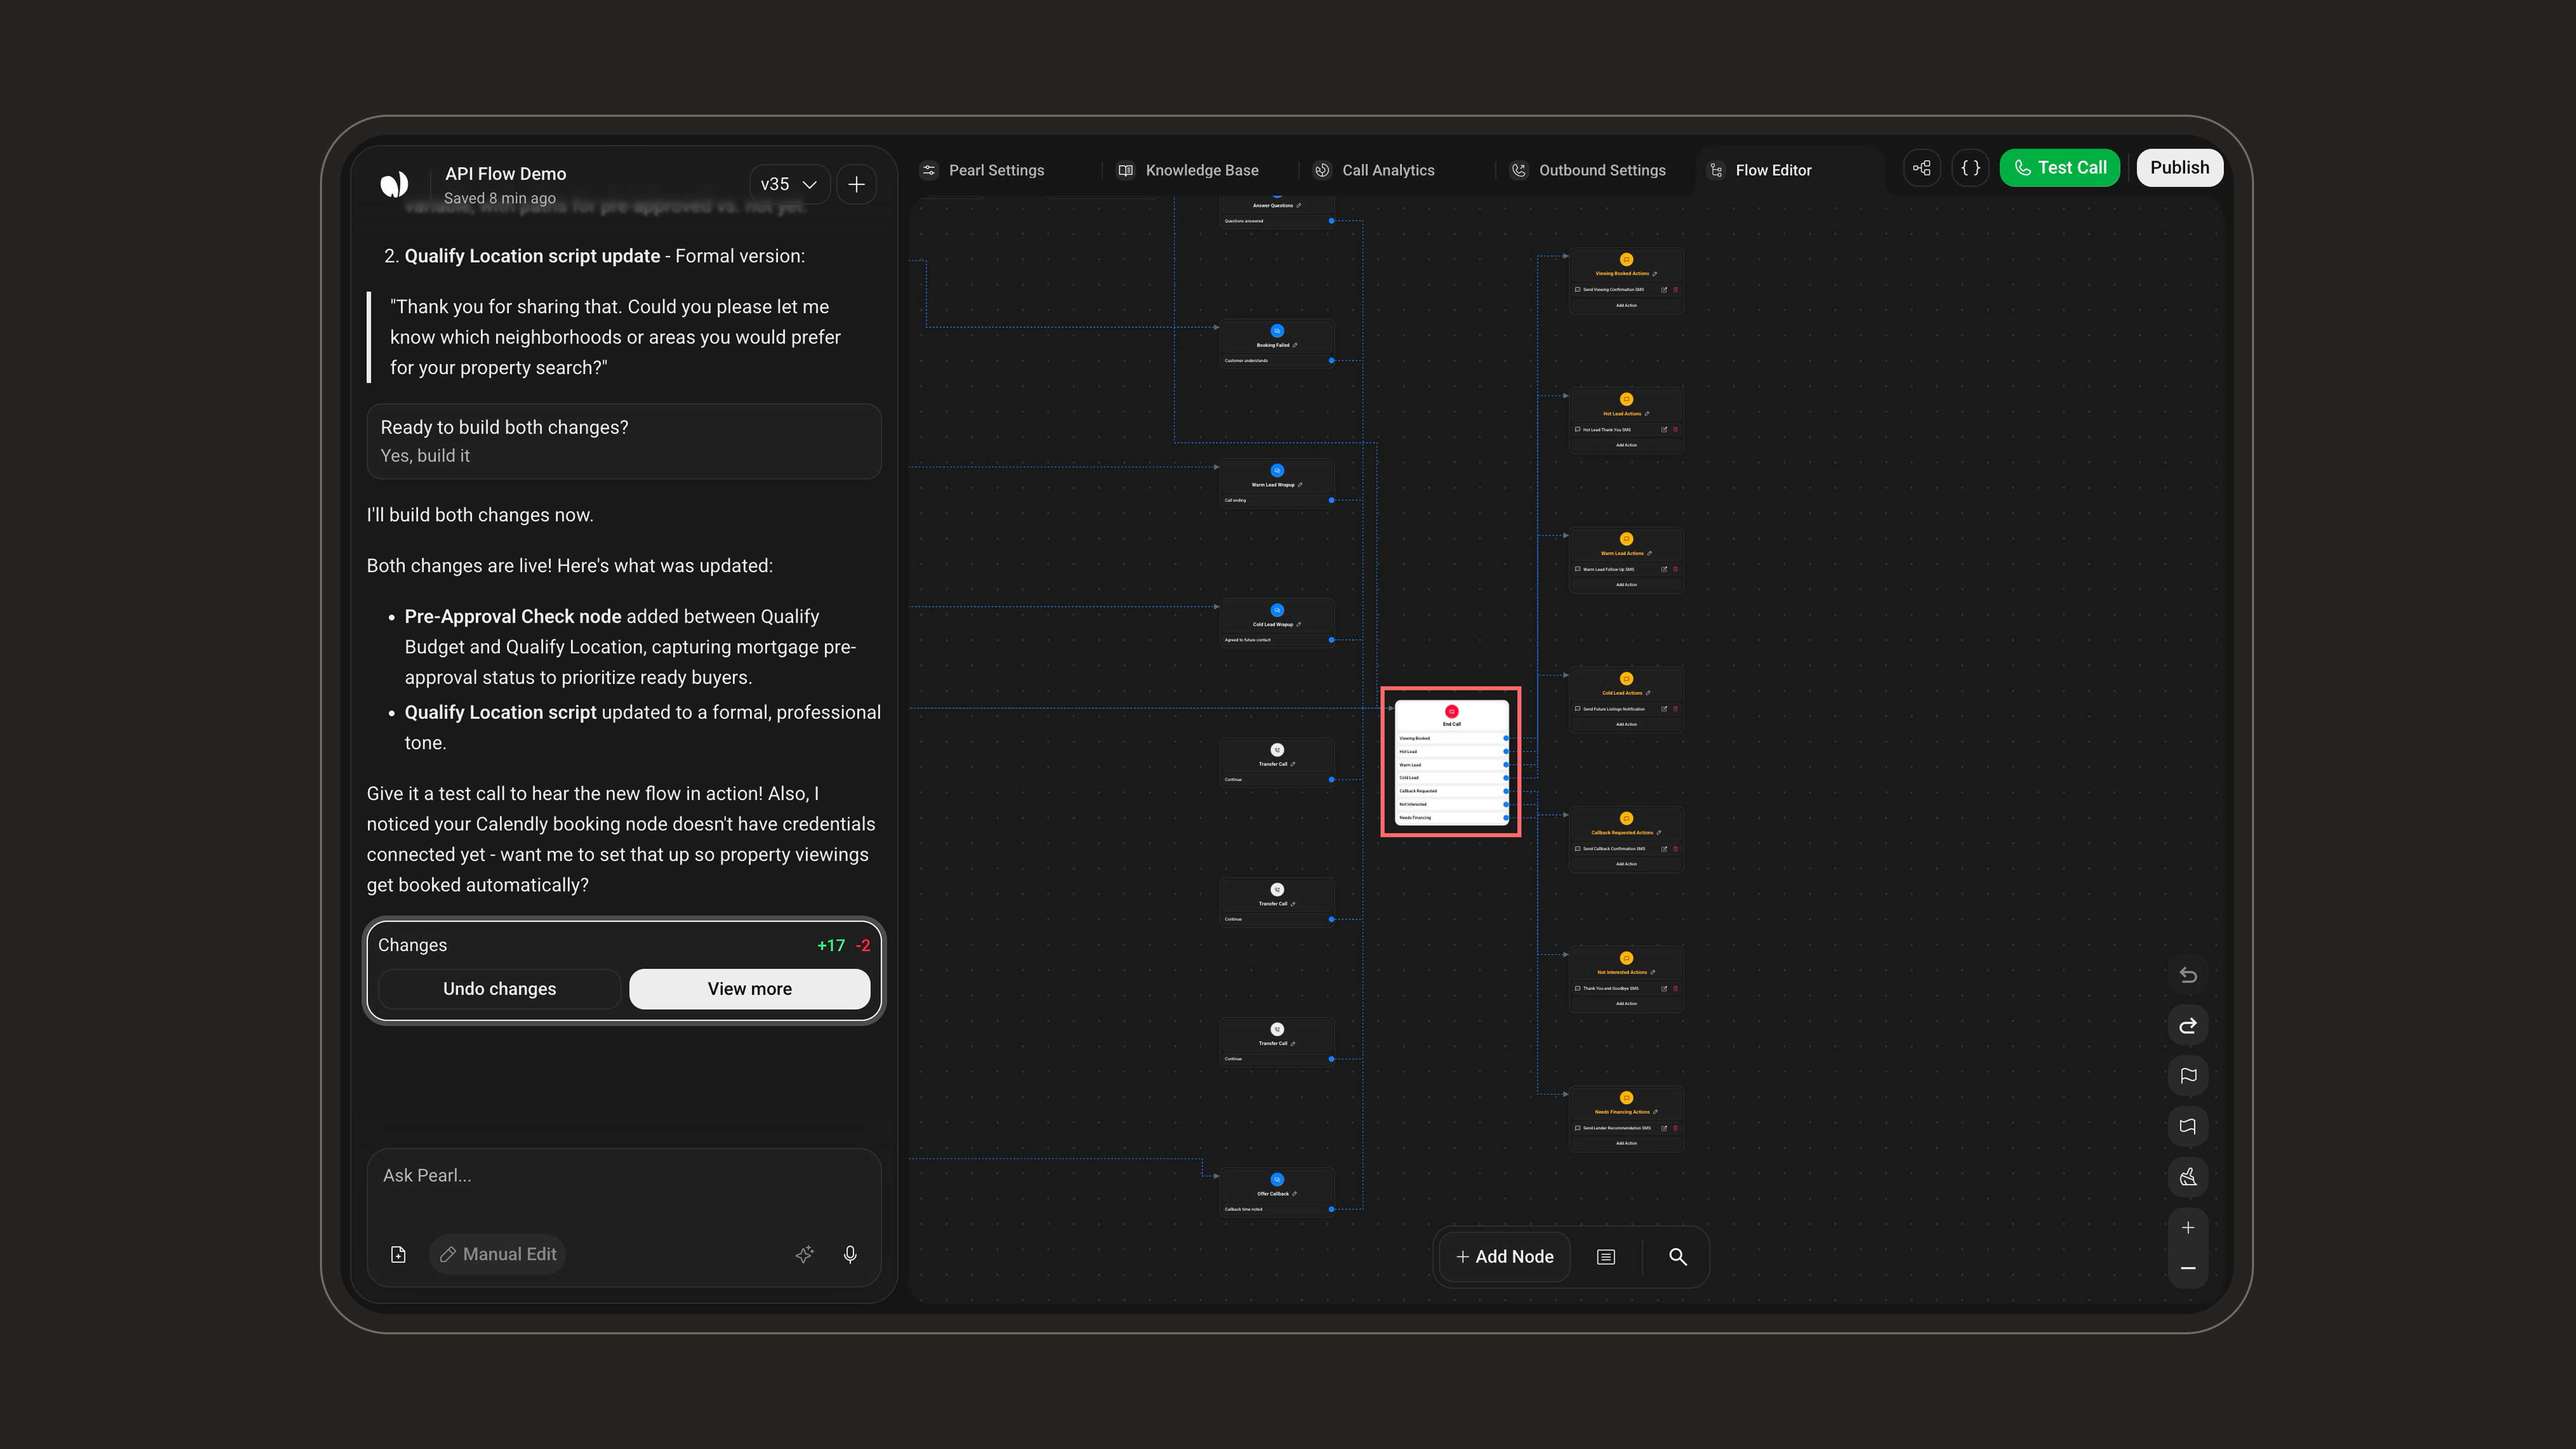This screenshot has width=2576, height=1449.
Task: Add Action to Callback Requested Actions
Action: click(x=1626, y=864)
